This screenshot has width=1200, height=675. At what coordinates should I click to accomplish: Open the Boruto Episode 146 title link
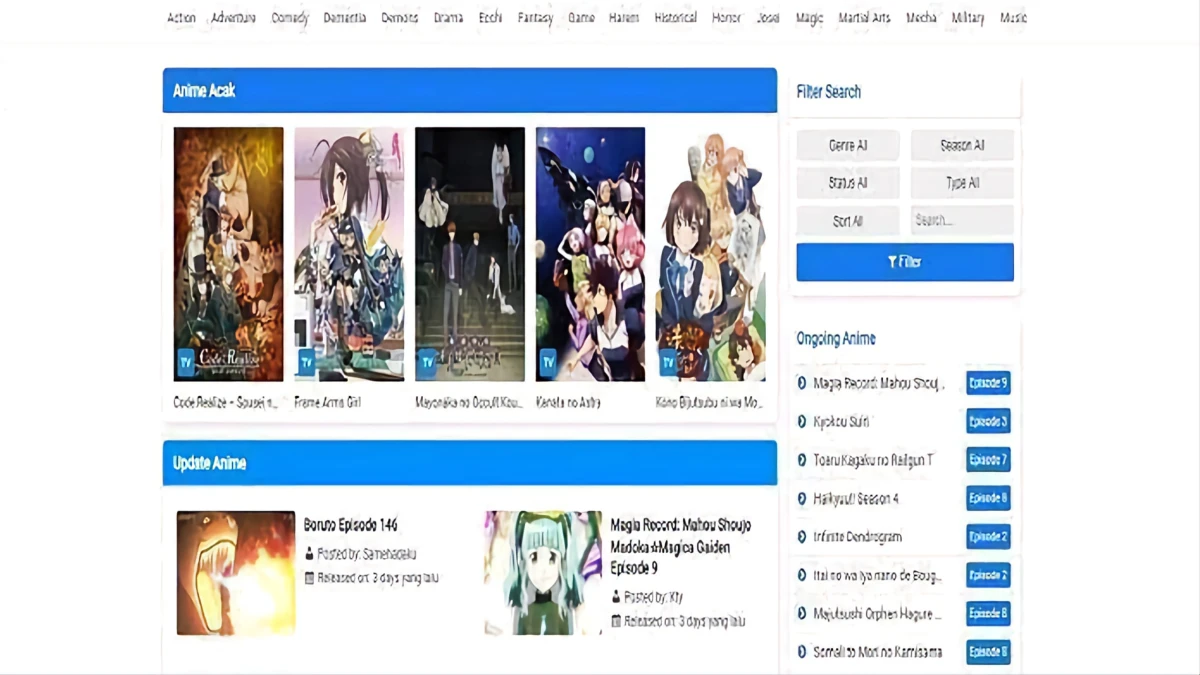[351, 525]
